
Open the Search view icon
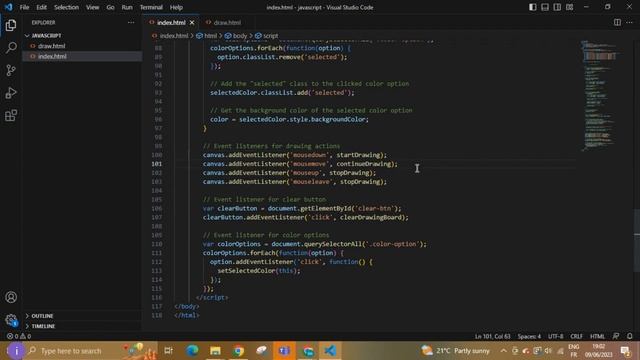point(11,48)
